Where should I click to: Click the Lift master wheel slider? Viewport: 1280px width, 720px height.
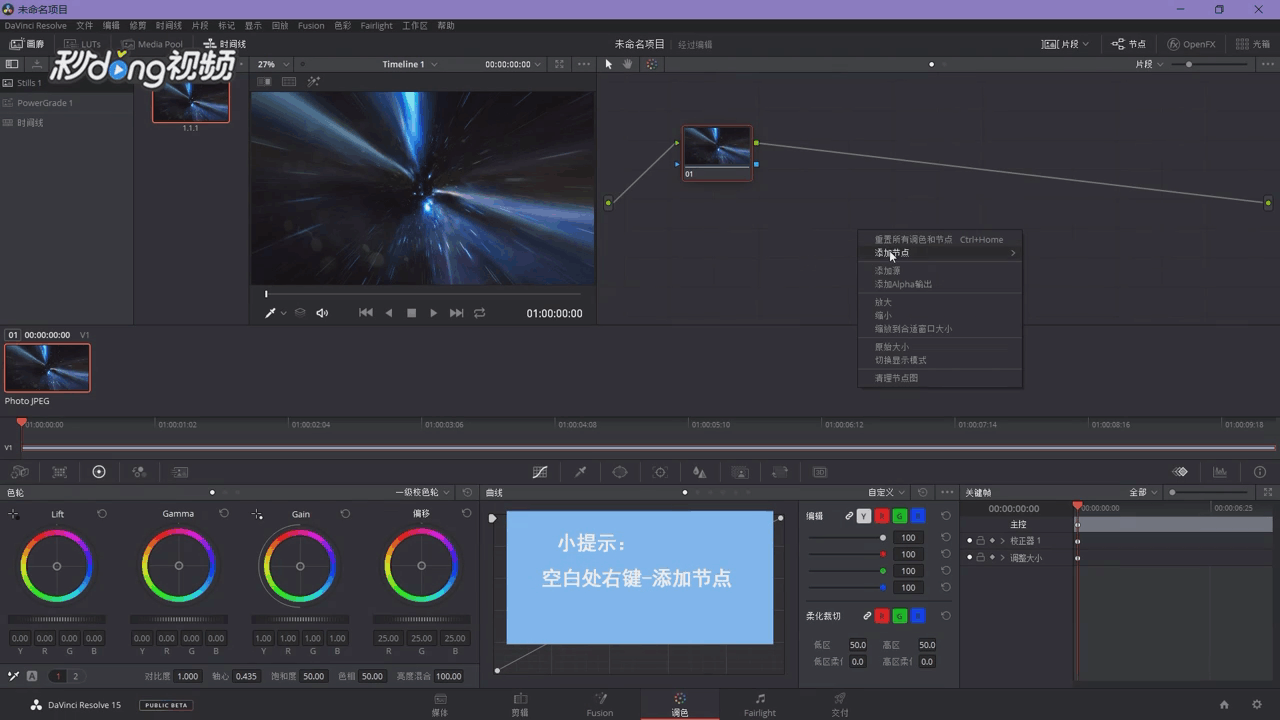57,619
